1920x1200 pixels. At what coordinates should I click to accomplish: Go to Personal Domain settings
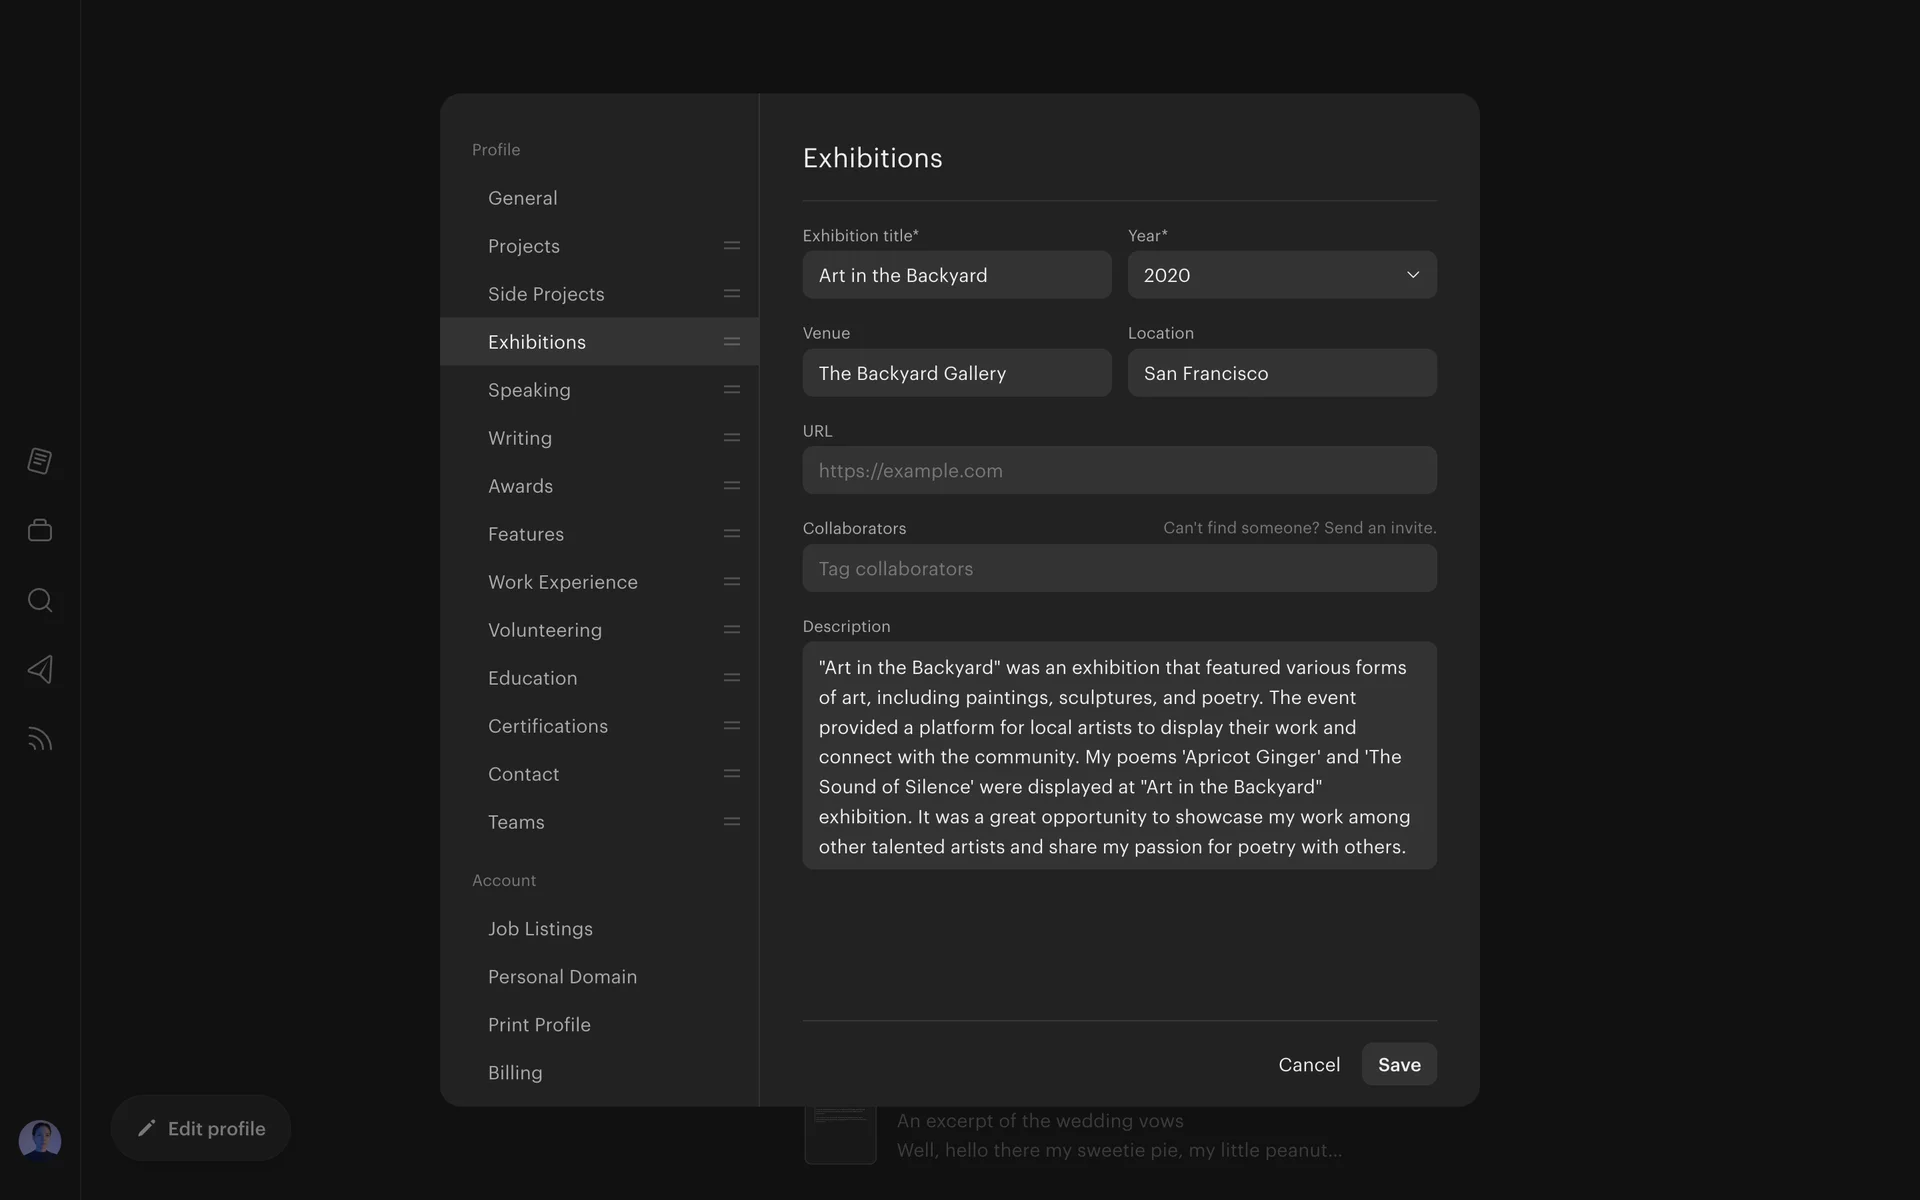click(562, 977)
